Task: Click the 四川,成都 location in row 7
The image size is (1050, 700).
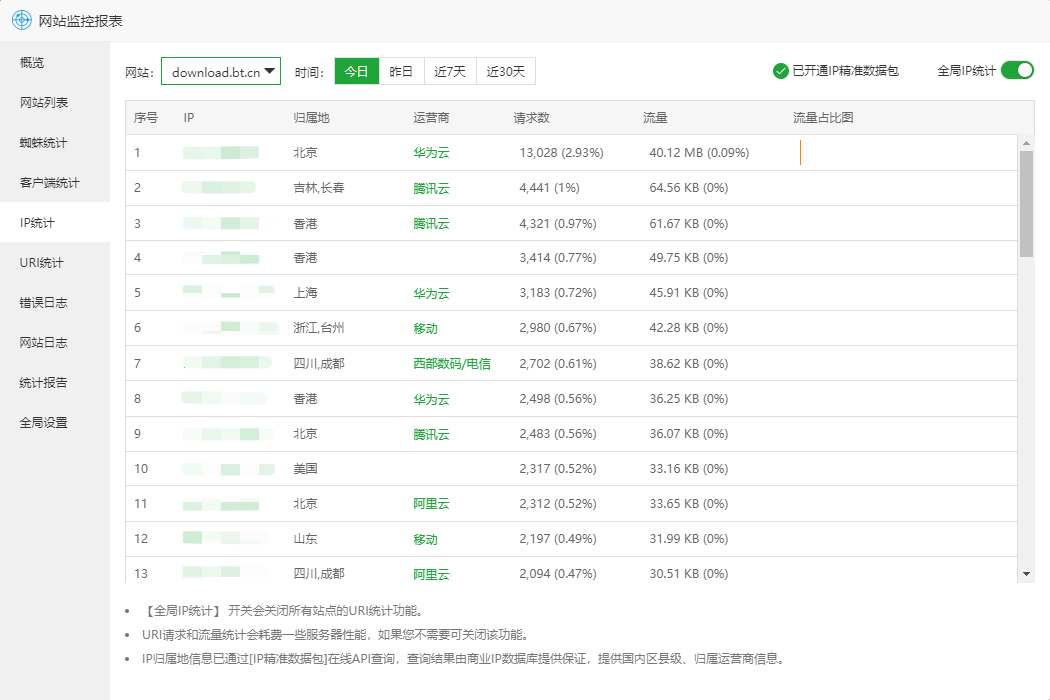Action: tap(319, 364)
